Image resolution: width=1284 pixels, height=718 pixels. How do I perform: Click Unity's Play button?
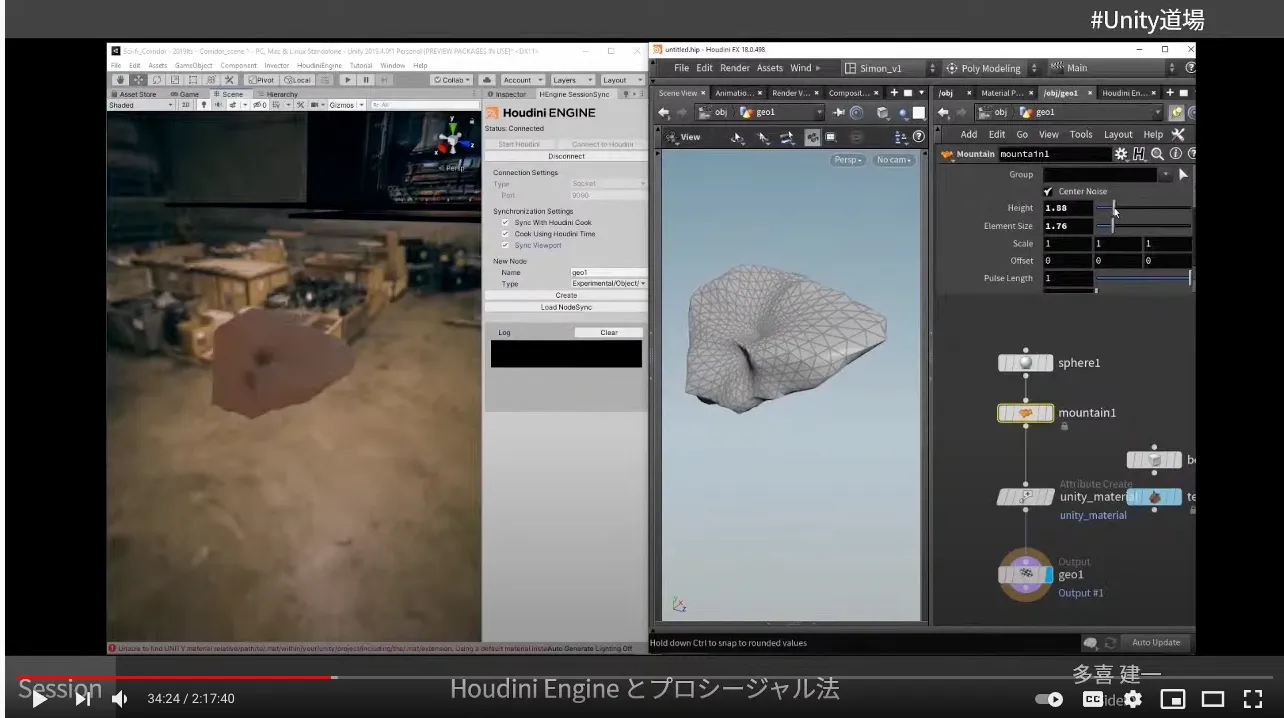point(347,80)
